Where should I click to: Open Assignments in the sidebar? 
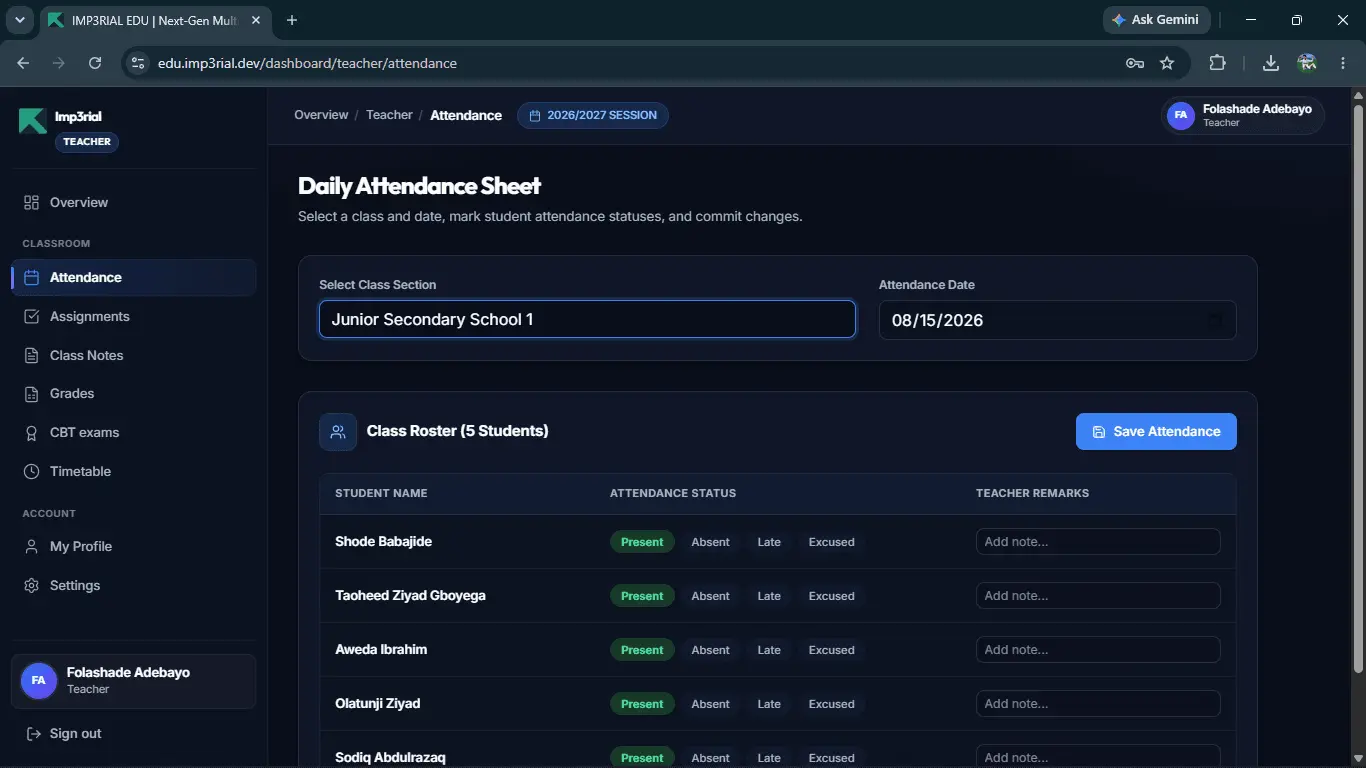point(134,317)
